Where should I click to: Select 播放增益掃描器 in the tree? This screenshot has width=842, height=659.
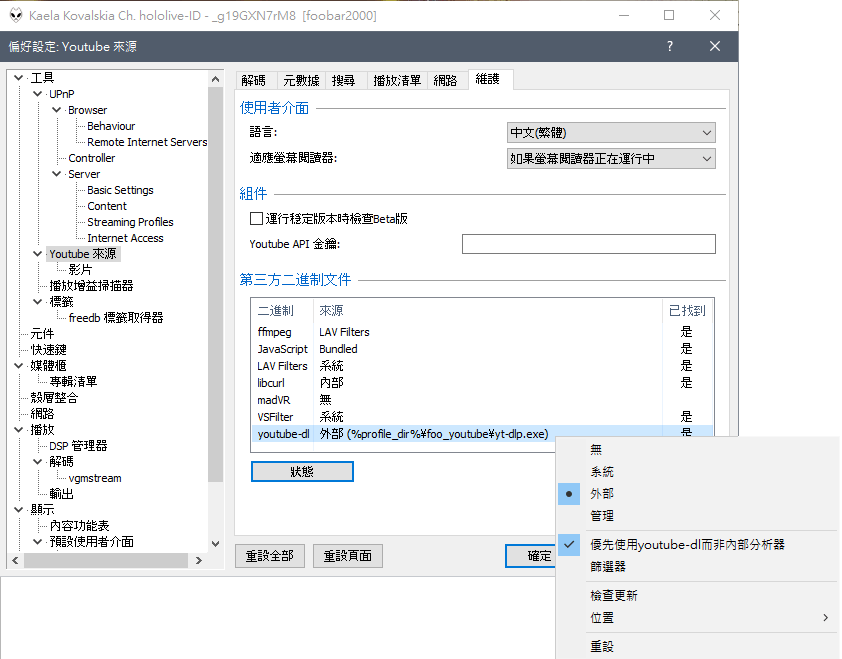91,286
